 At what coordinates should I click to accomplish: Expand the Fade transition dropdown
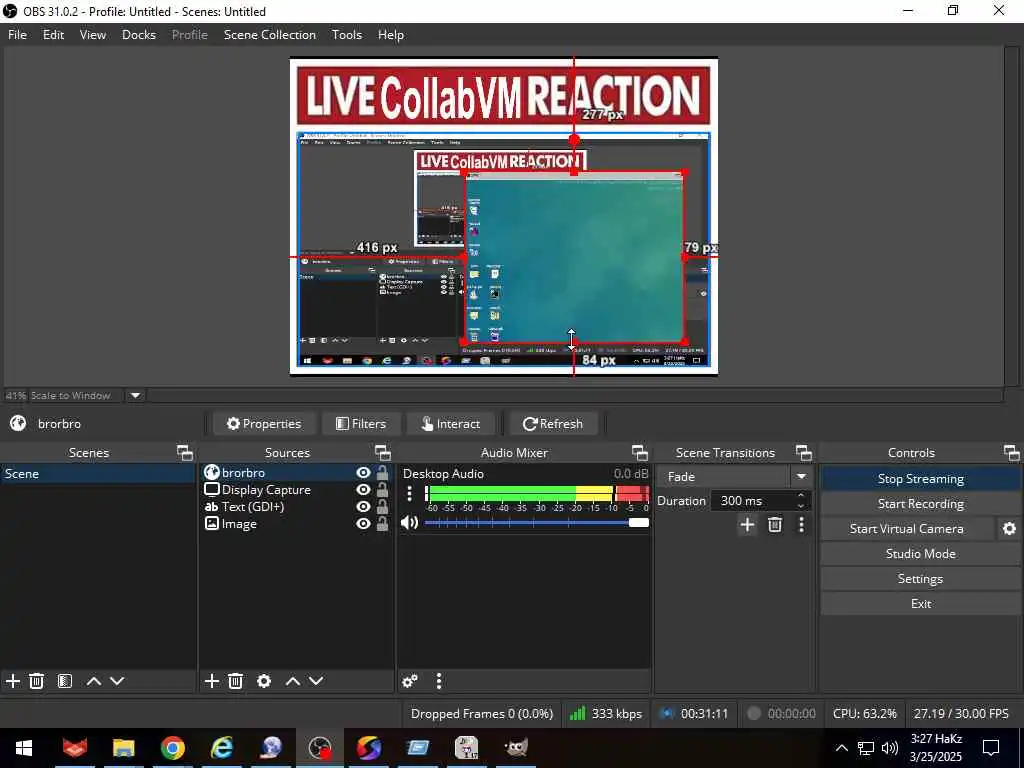801,477
